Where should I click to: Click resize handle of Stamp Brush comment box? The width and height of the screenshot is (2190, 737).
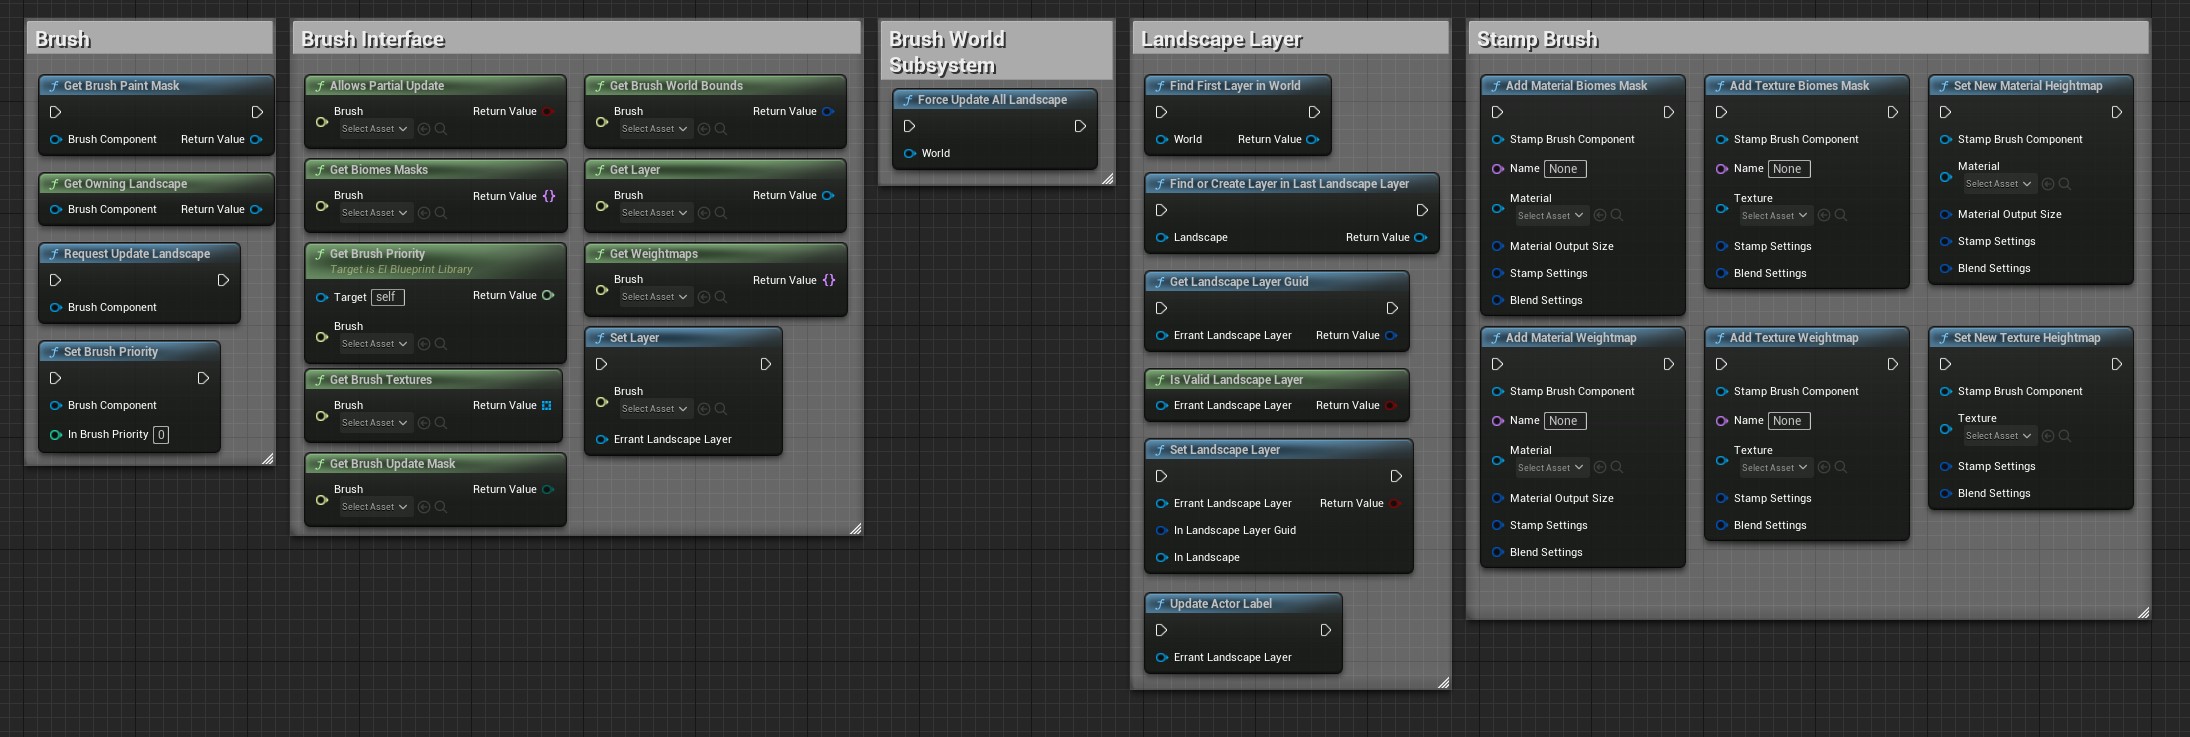(2143, 612)
